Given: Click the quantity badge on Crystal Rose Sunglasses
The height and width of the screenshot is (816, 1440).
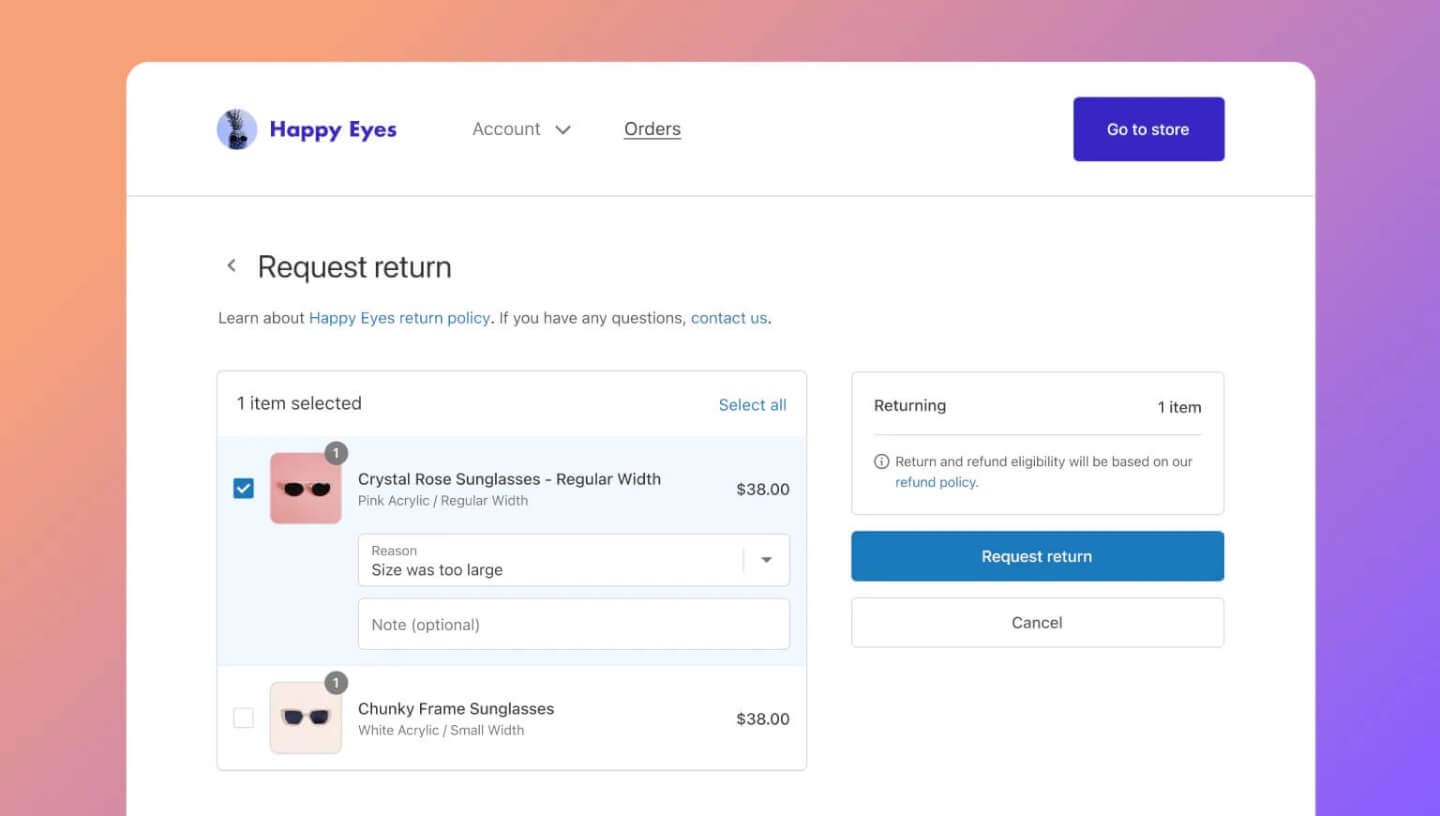Looking at the screenshot, I should (336, 453).
